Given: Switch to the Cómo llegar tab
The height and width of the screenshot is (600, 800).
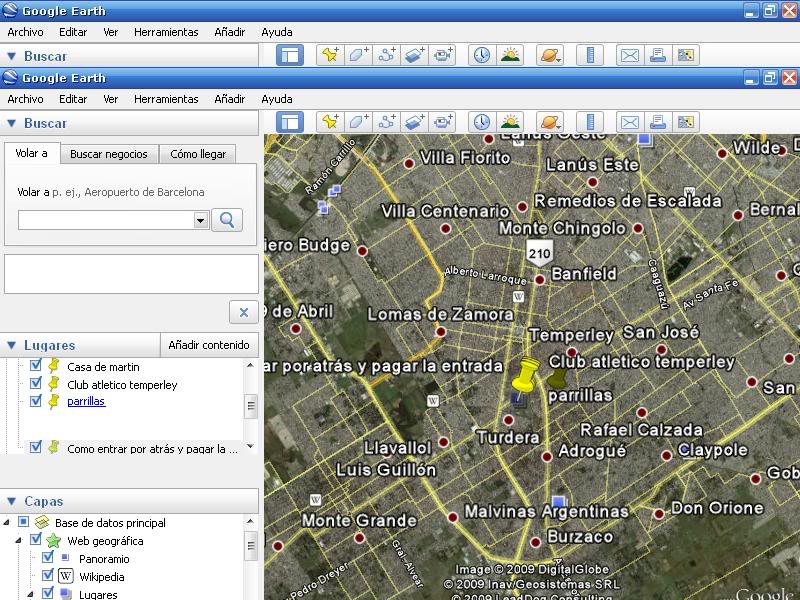Looking at the screenshot, I should click(x=198, y=154).
